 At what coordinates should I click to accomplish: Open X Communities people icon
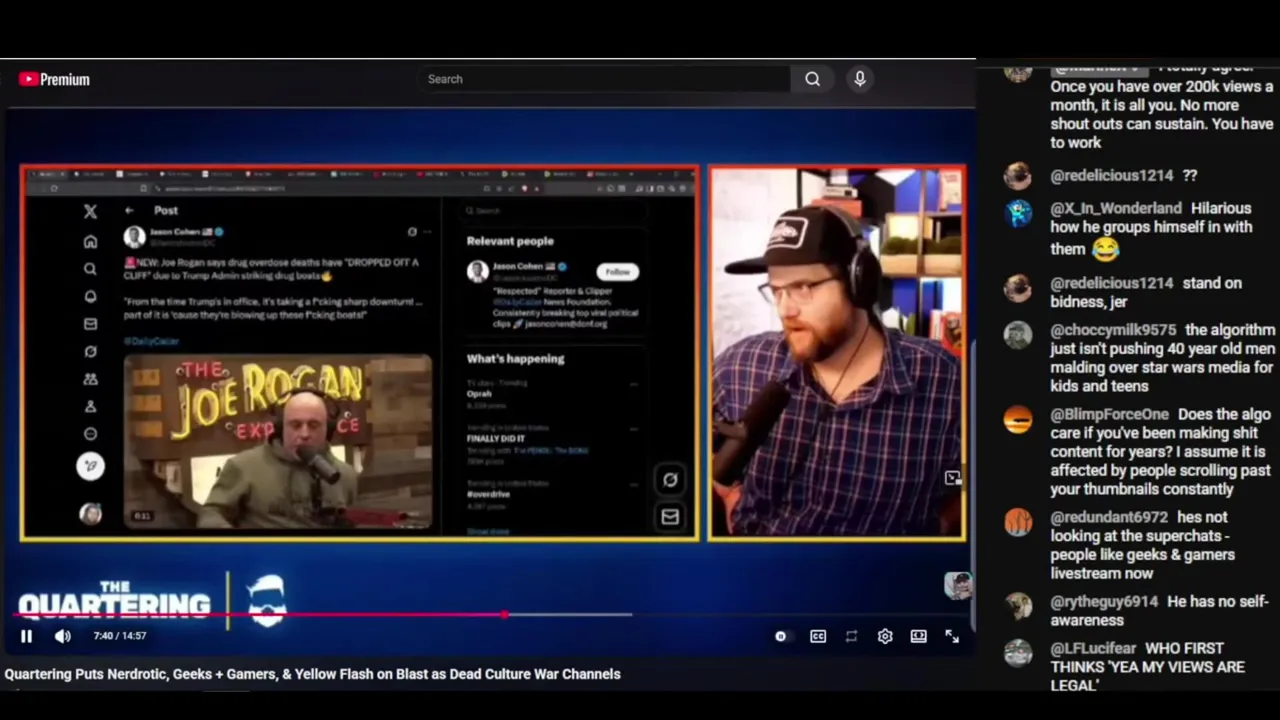click(x=90, y=379)
